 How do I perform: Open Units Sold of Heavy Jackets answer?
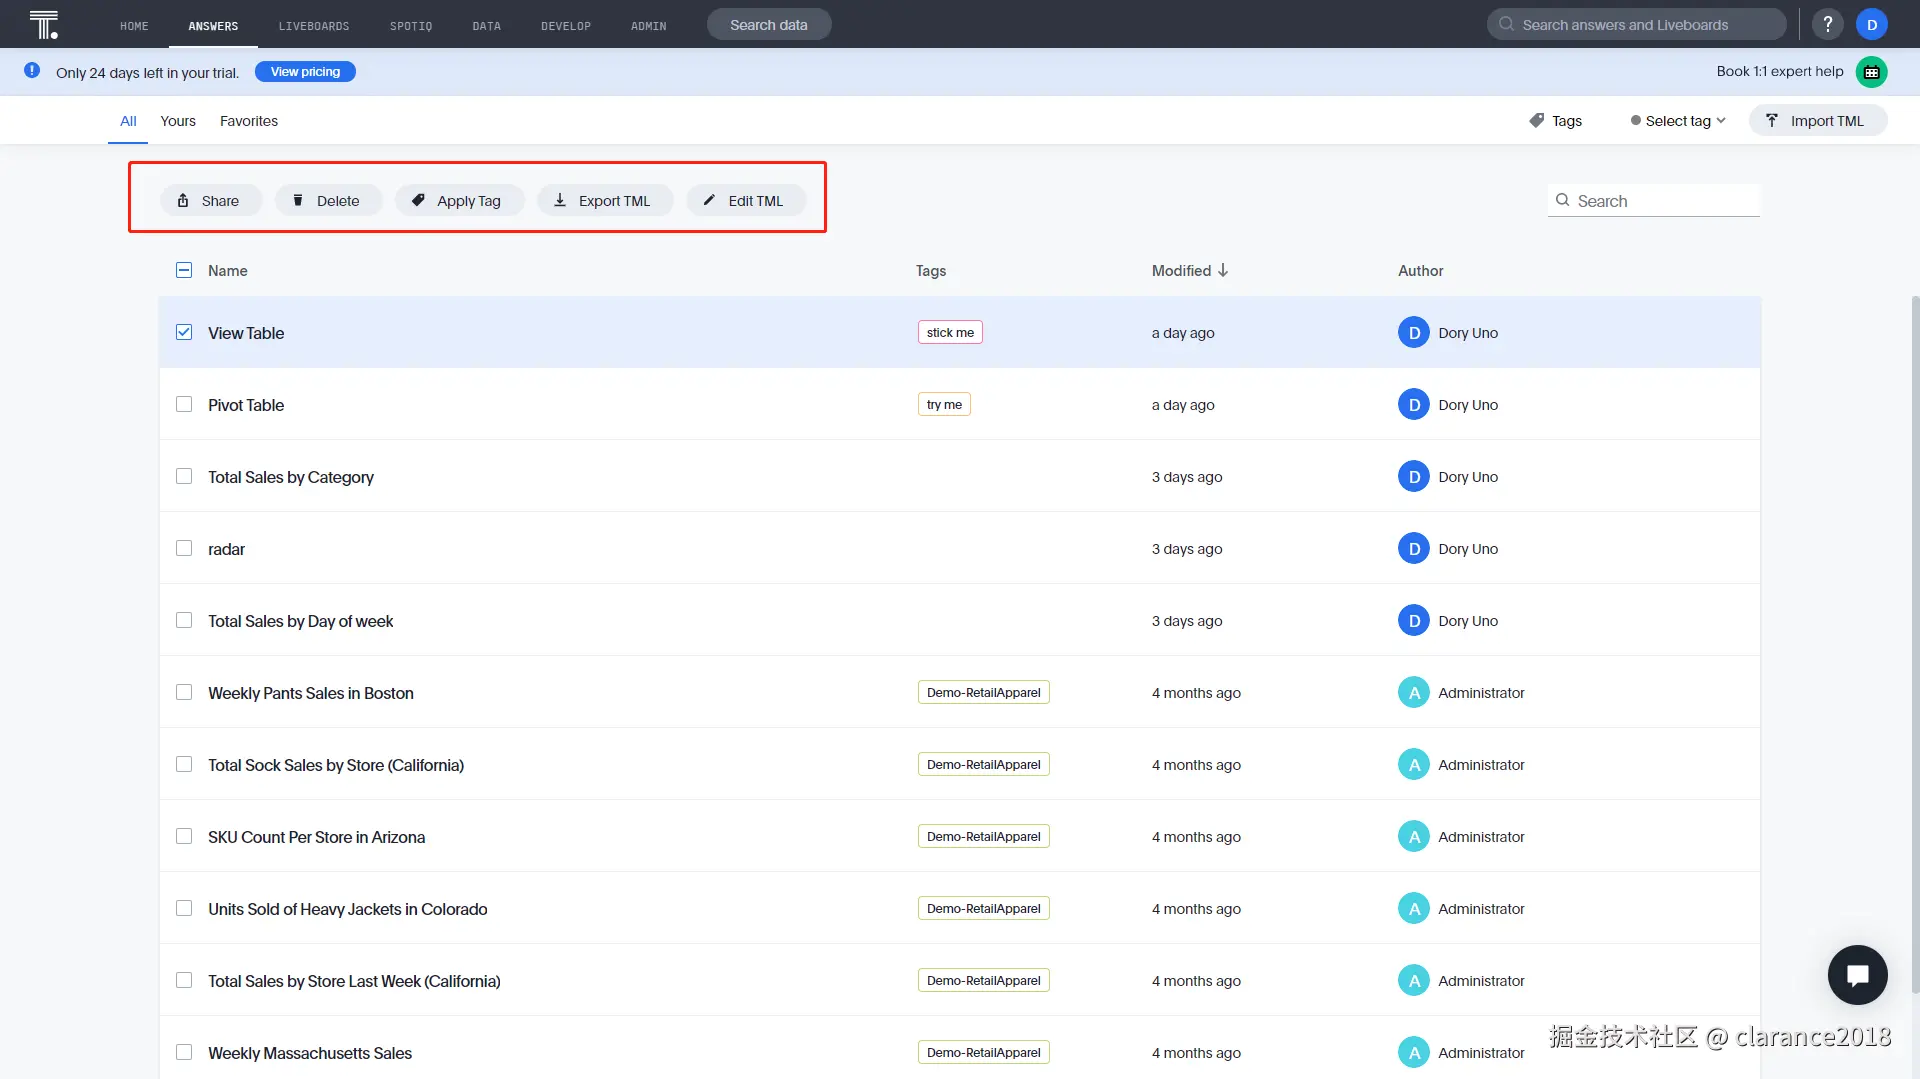pos(348,909)
